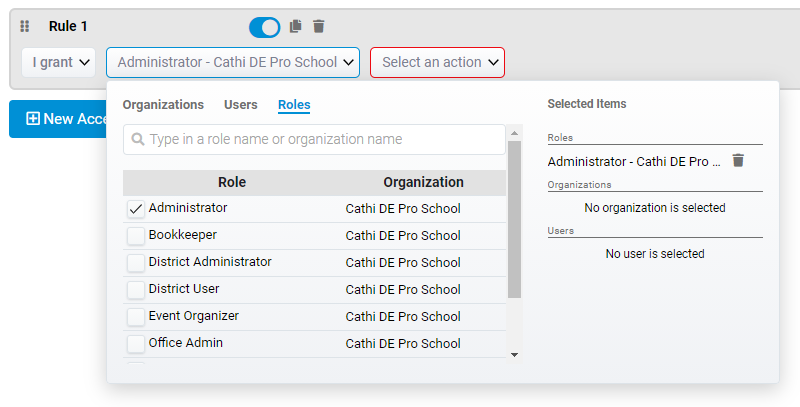Screen dimensions: 800x407
Task: Remove the selected Administrator role with trash icon
Action: click(x=738, y=160)
